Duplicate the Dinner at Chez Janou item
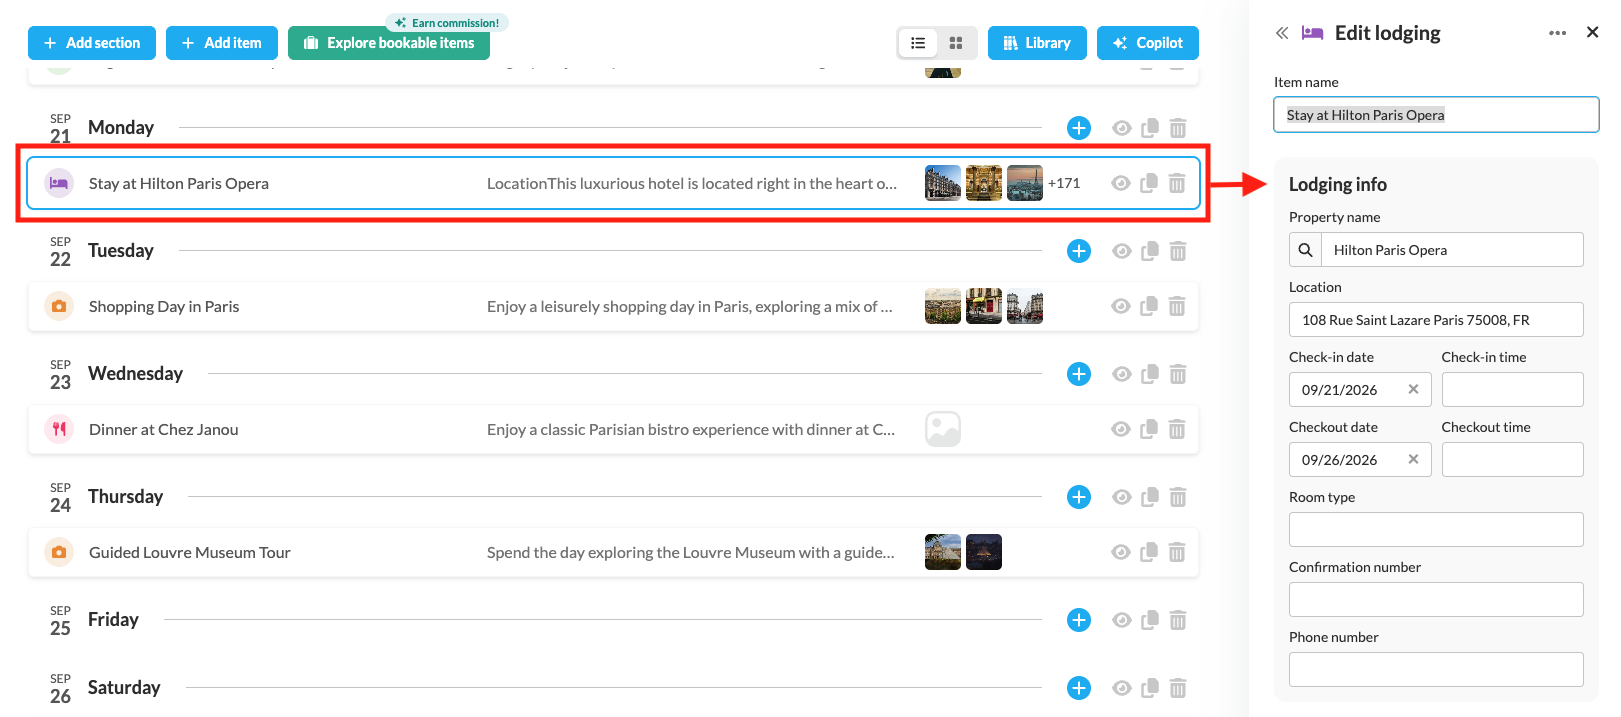The height and width of the screenshot is (717, 1621). [x=1149, y=429]
